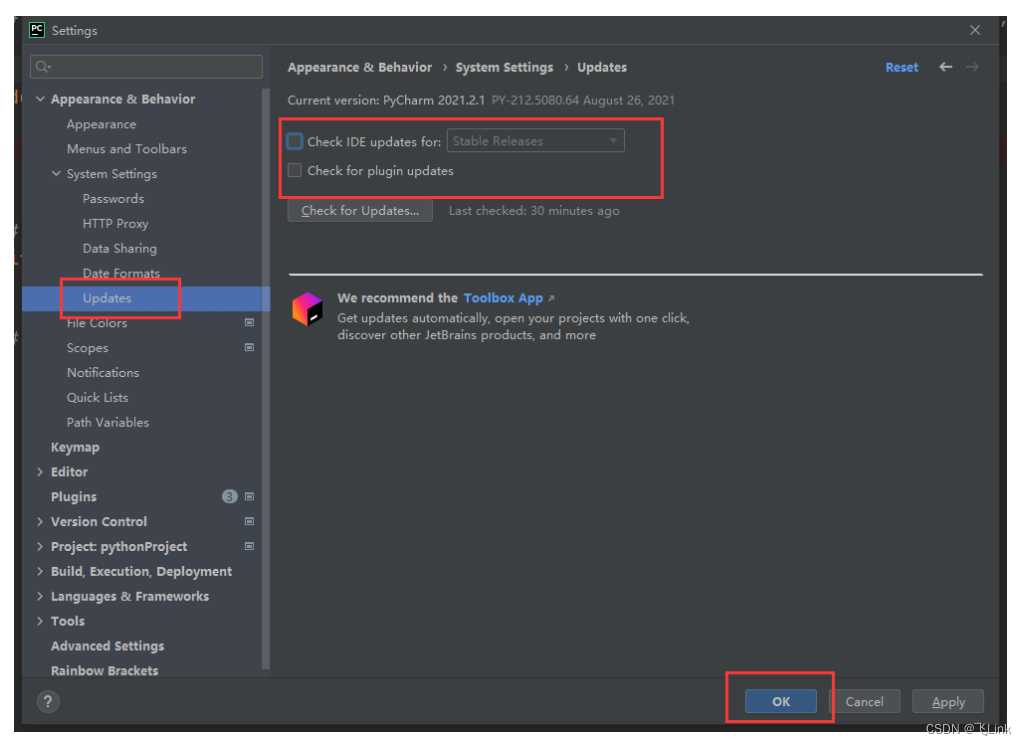Image resolution: width=1027 pixels, height=745 pixels.
Task: Open HTTP Proxy settings page
Action: pyautogui.click(x=115, y=223)
